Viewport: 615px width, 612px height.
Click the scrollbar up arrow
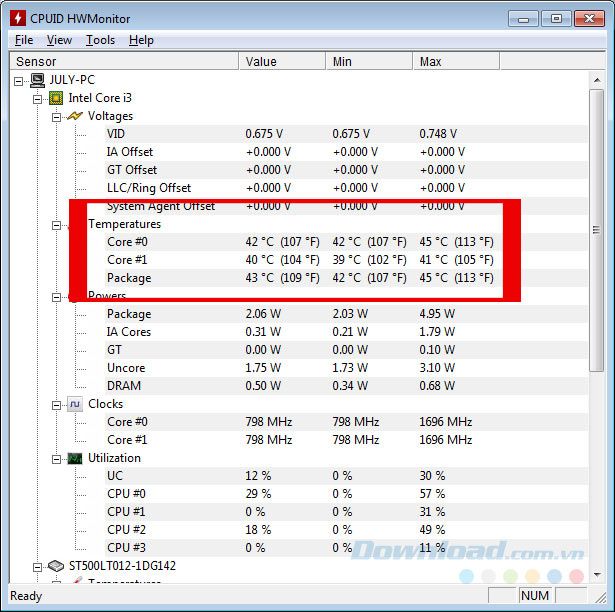click(597, 80)
